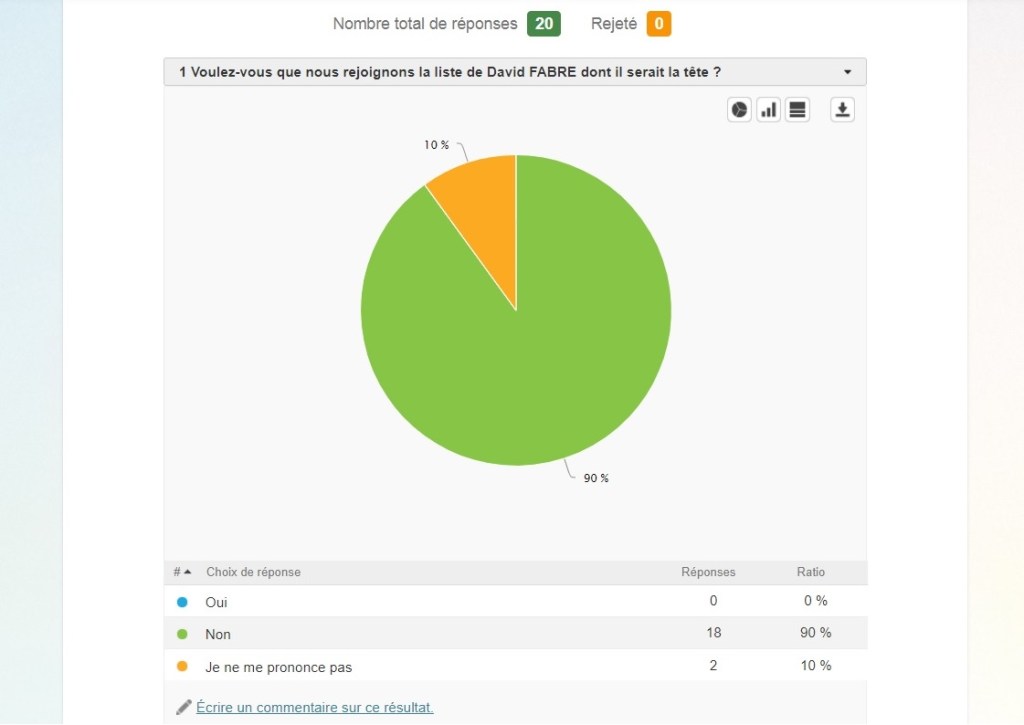The width and height of the screenshot is (1024, 725).
Task: Click the orange 'Je ne me prononce pas' dot
Action: (182, 666)
